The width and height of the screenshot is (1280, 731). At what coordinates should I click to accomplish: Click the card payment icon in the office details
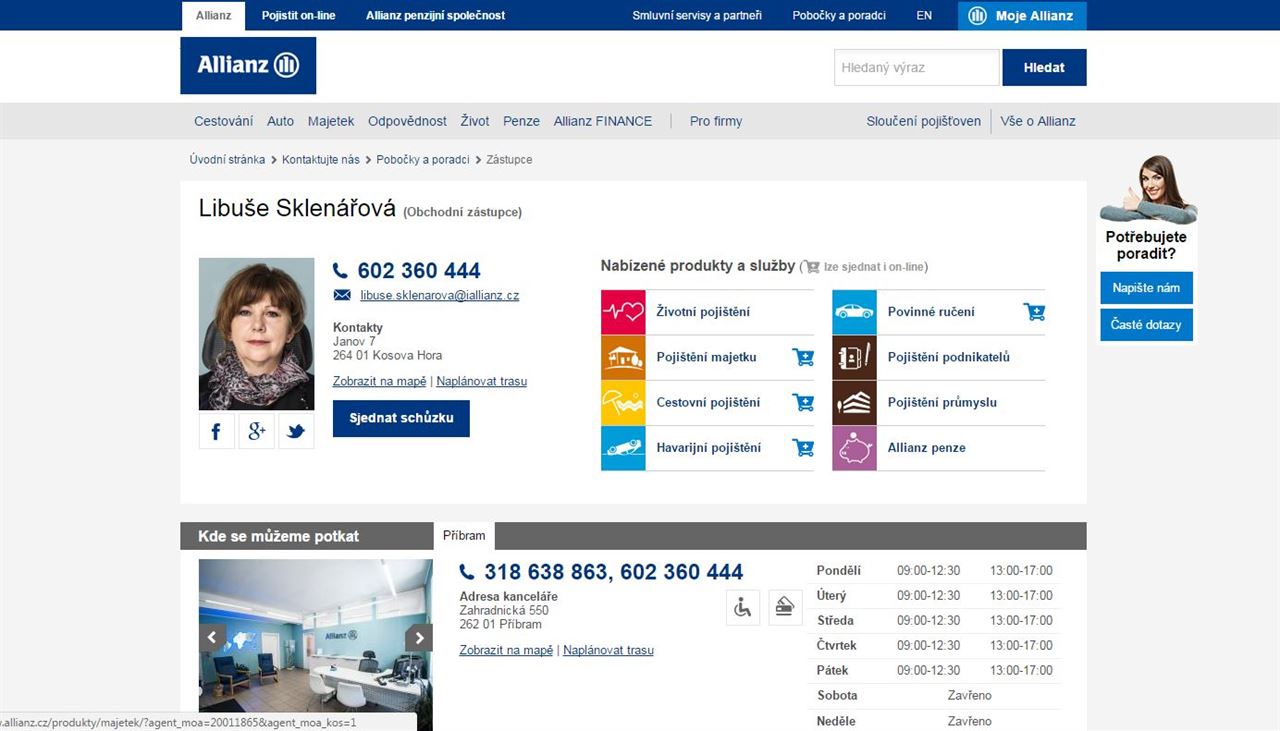pos(786,607)
